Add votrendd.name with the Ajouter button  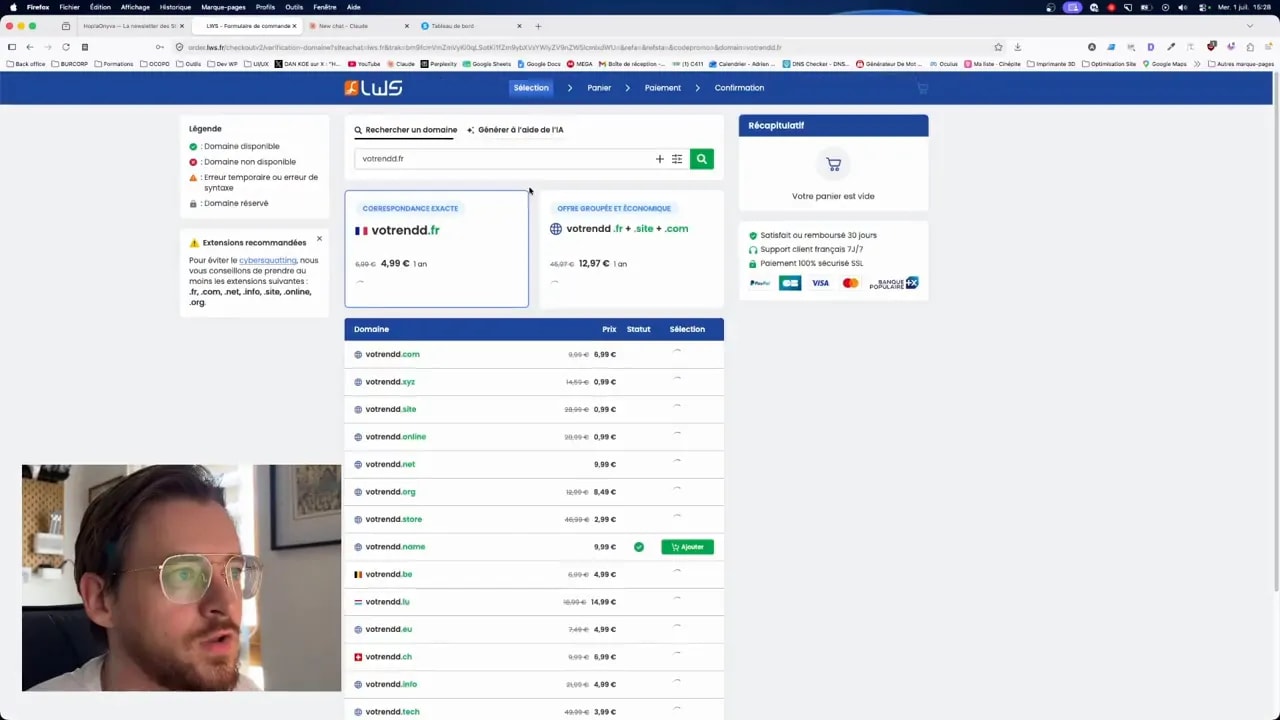(x=687, y=547)
